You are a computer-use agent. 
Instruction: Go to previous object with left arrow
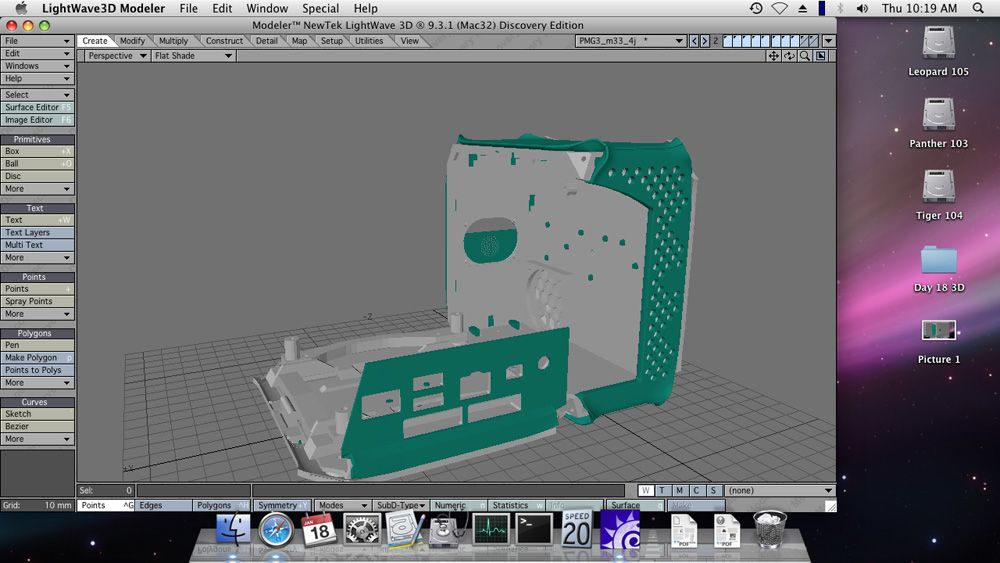(694, 41)
